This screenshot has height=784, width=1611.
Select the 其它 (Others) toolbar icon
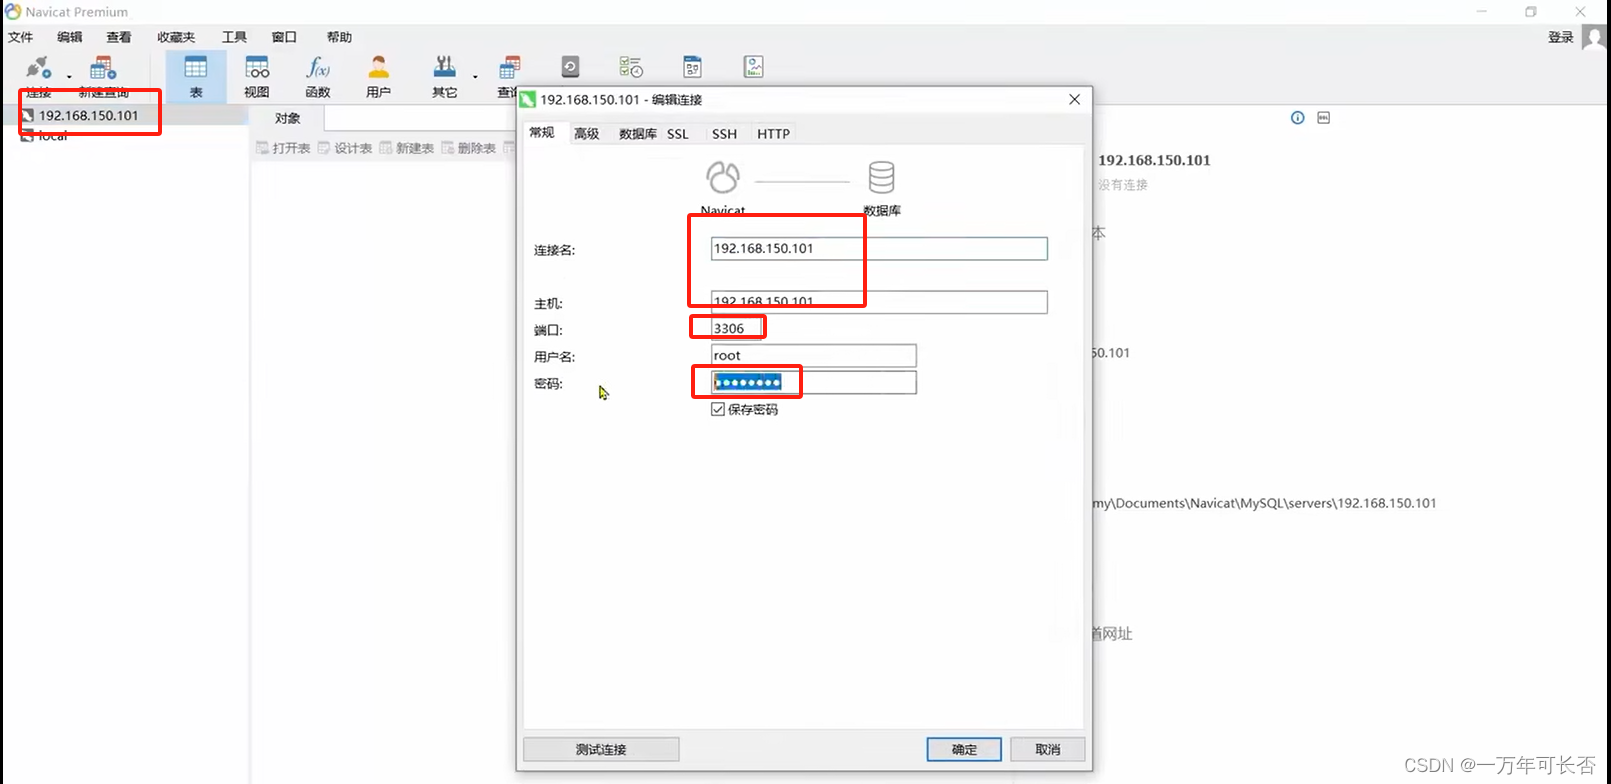pos(444,77)
